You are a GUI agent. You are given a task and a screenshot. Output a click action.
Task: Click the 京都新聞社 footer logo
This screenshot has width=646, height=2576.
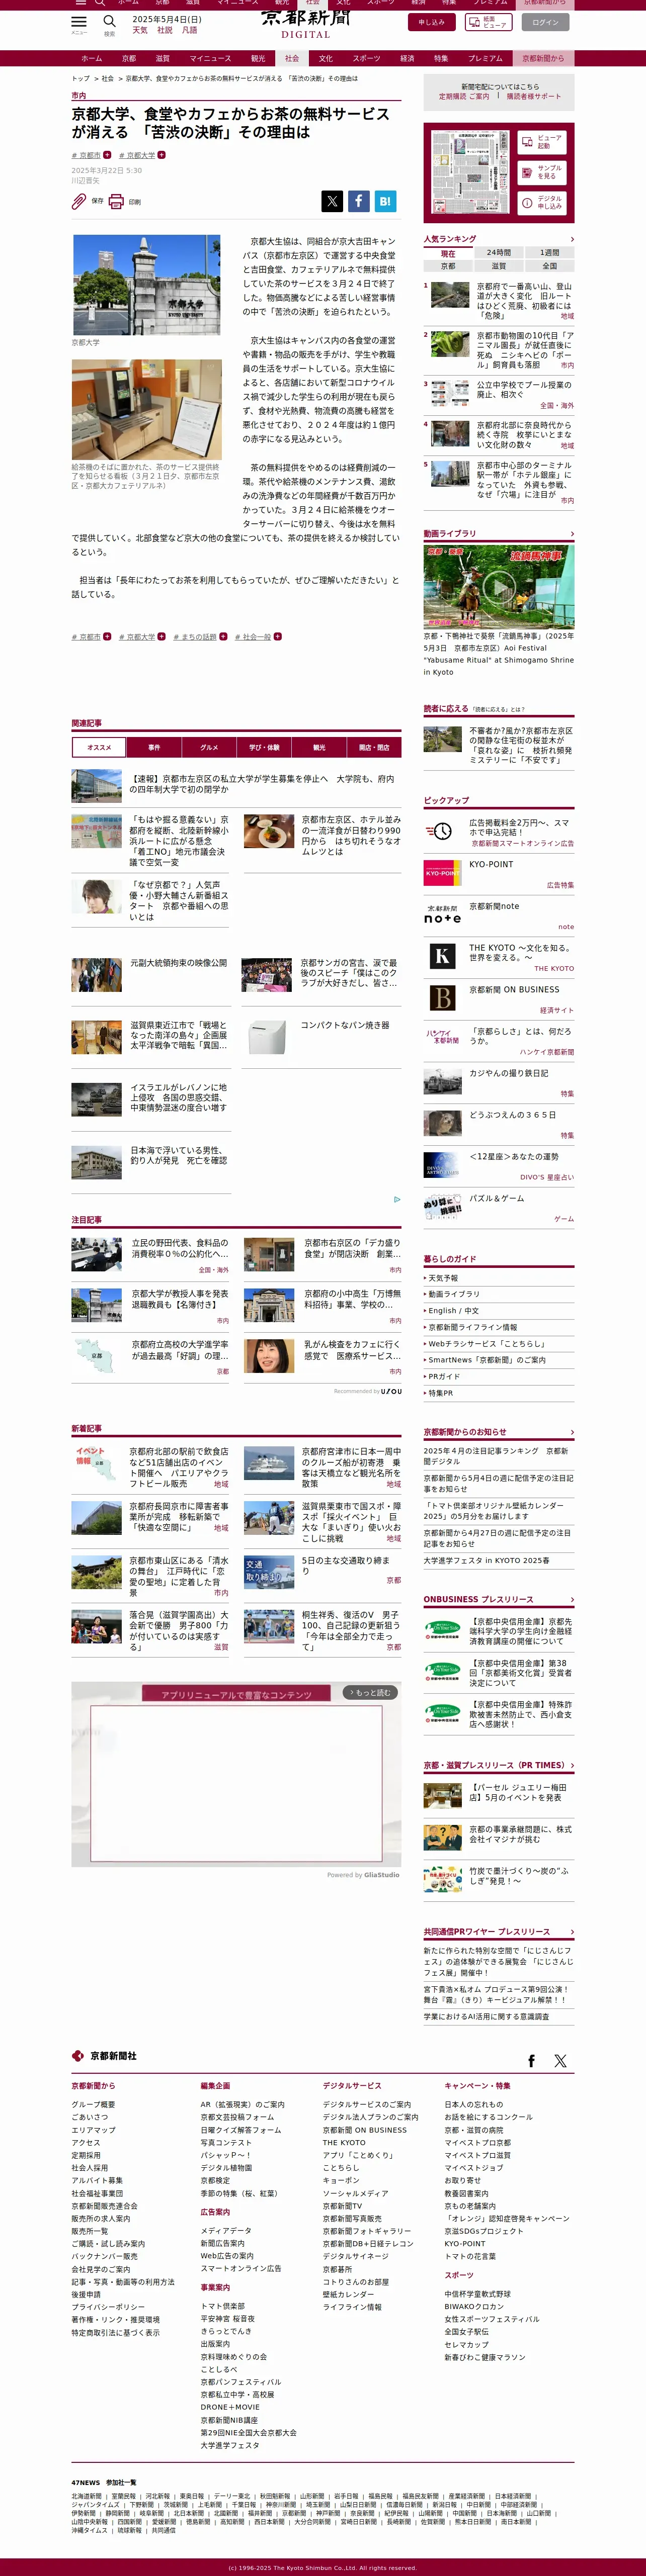[x=104, y=2055]
